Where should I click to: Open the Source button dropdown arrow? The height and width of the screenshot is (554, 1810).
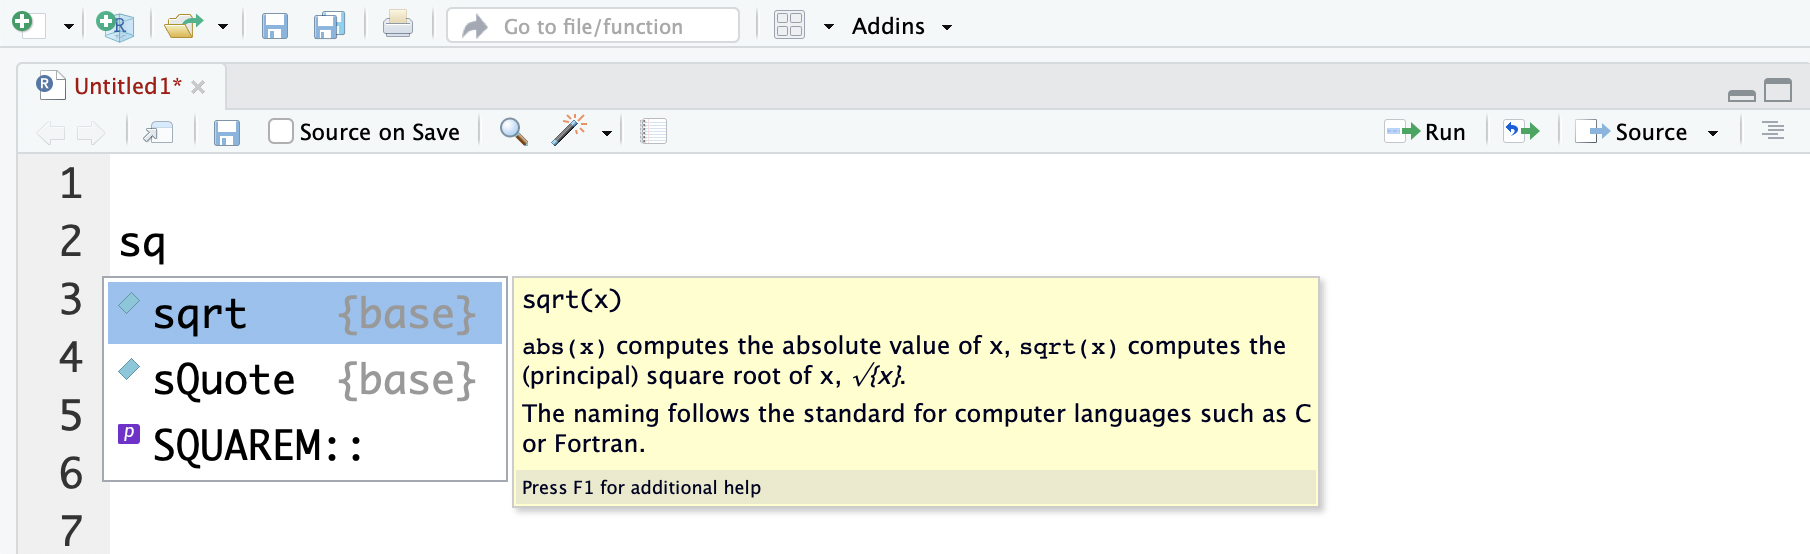pos(1713,133)
